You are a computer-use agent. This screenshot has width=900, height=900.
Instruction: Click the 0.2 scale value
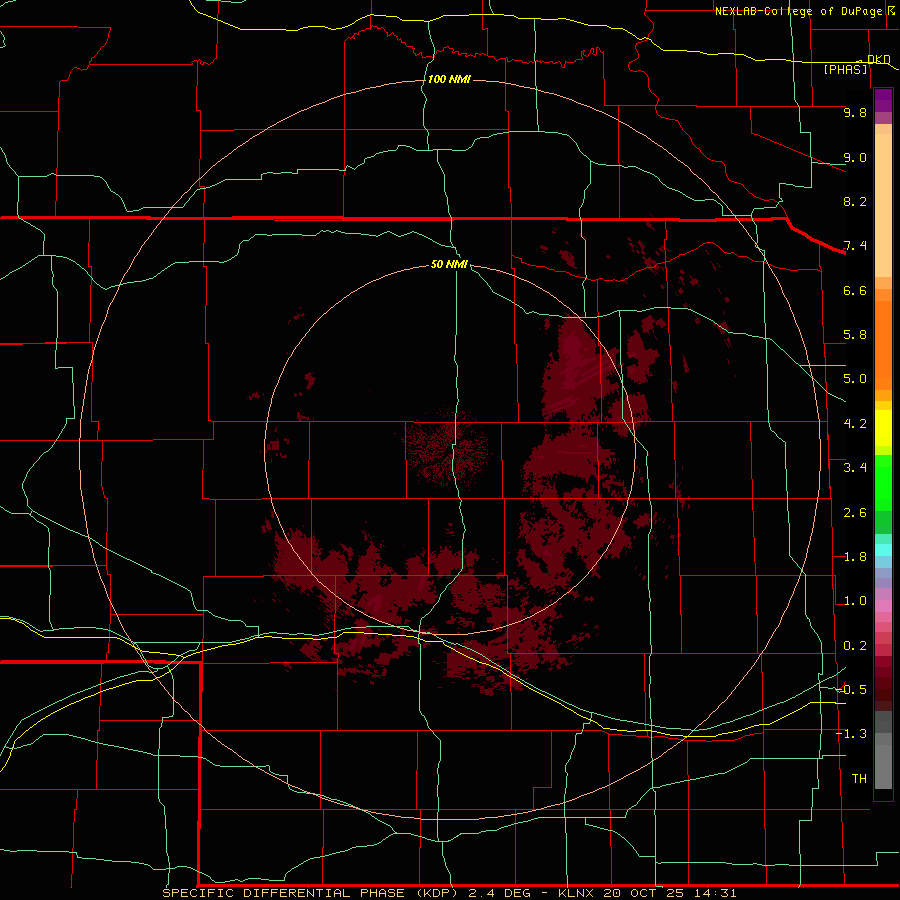(x=855, y=646)
